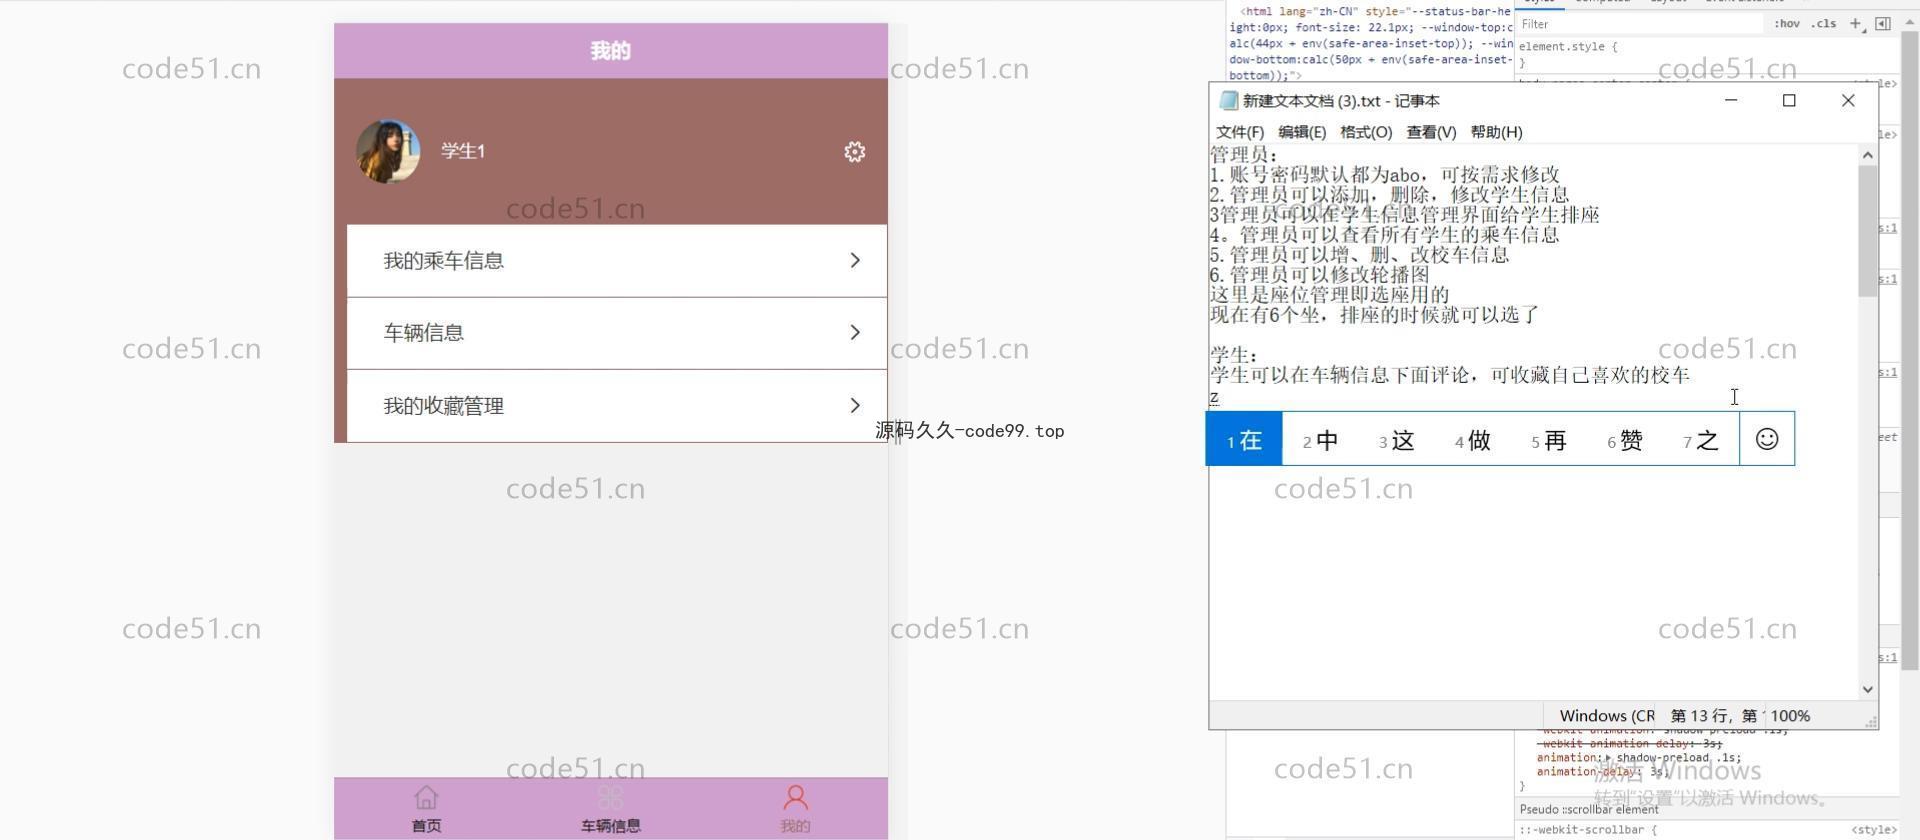Click Notepad scrollbar down arrow

1867,689
